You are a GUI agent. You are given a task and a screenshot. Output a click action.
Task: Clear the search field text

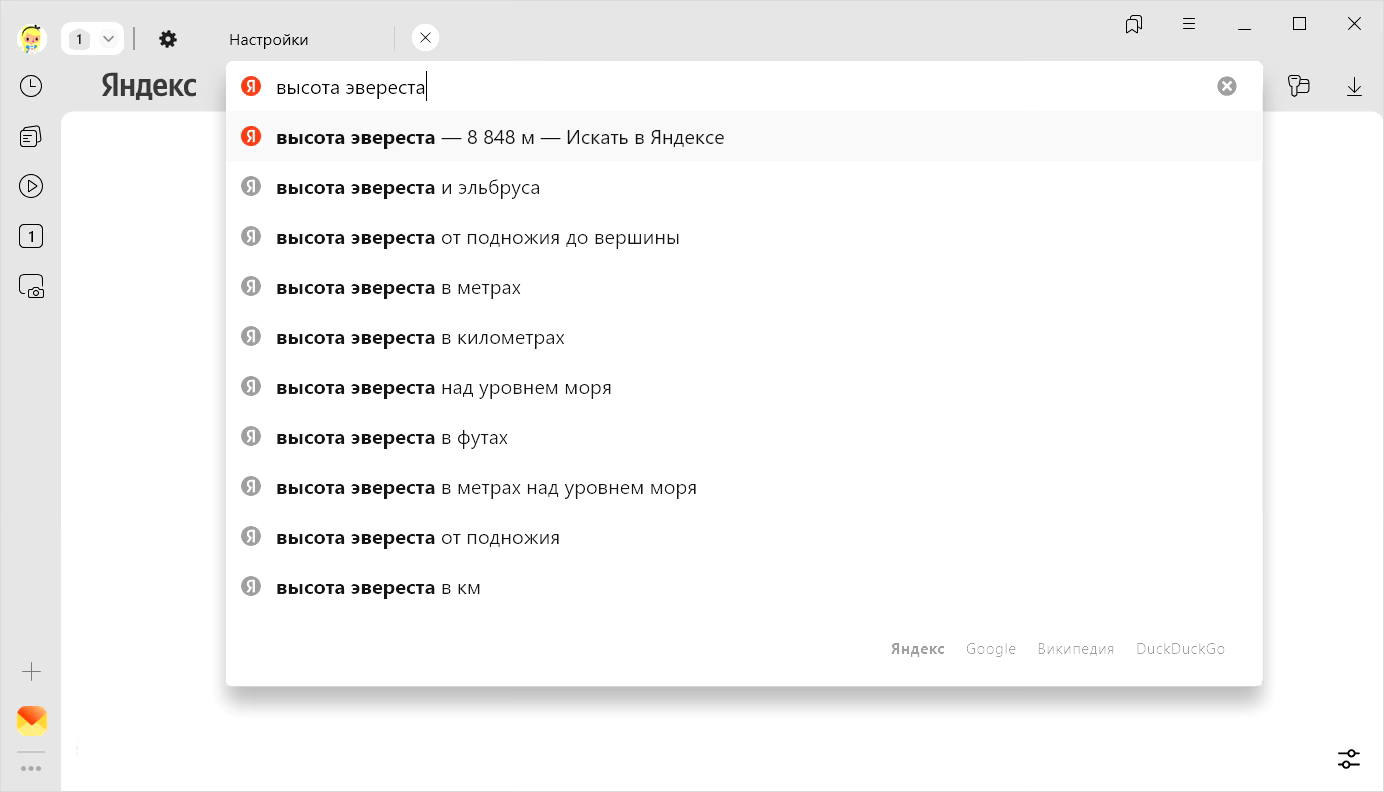pyautogui.click(x=1226, y=87)
